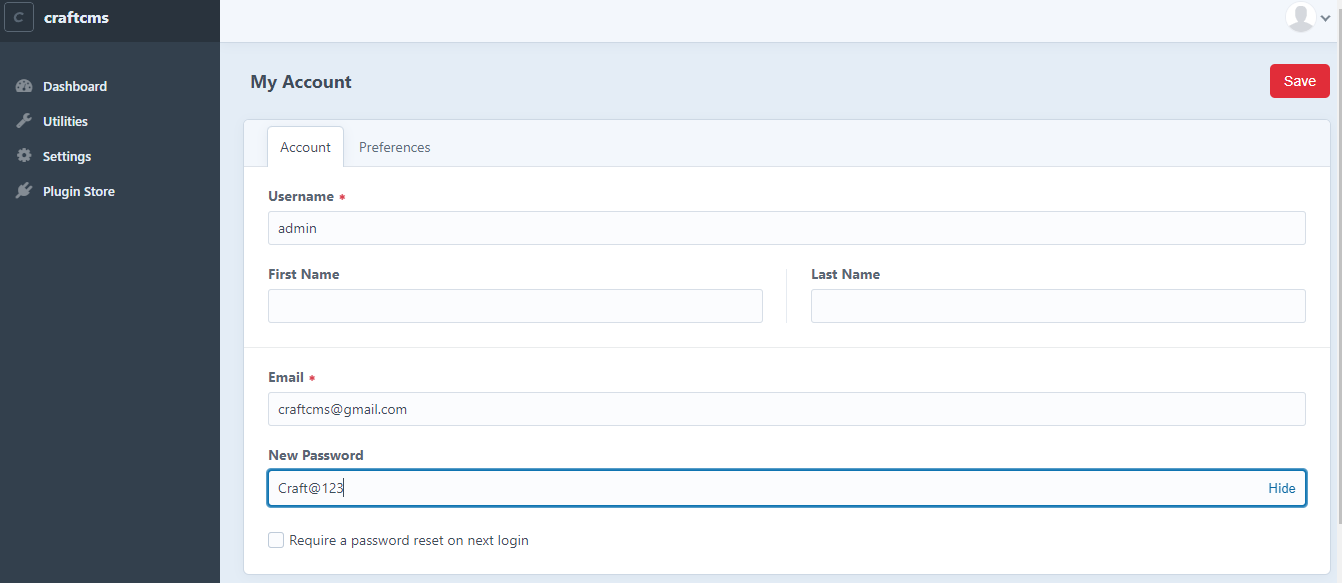
Task: Open the craftcms site name link
Action: coord(76,18)
